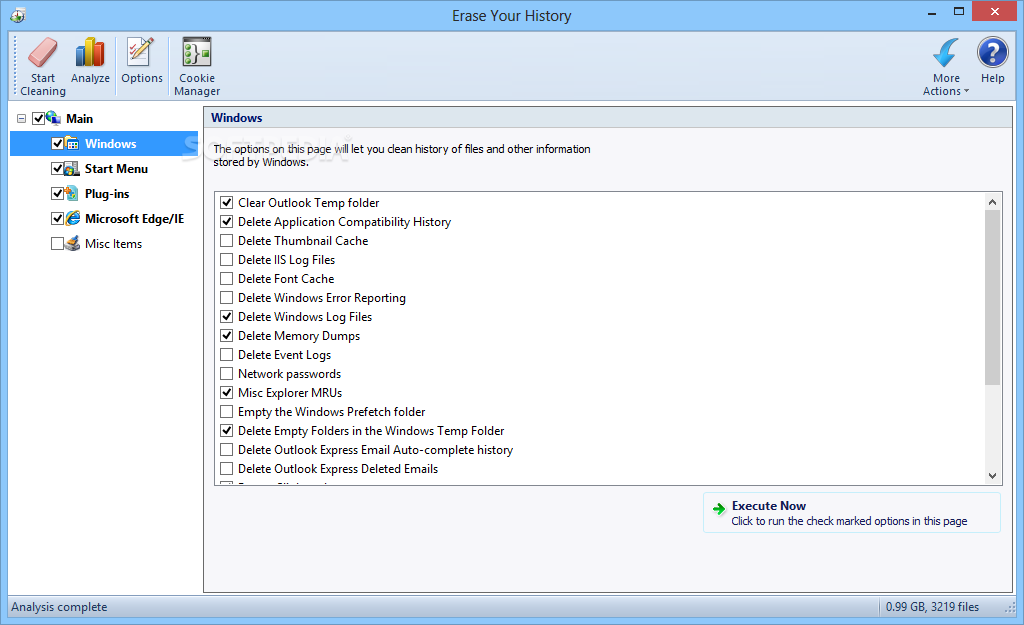Enable Empty the Windows Prefetch folder
Screen dimensions: 1024x625
(227, 411)
